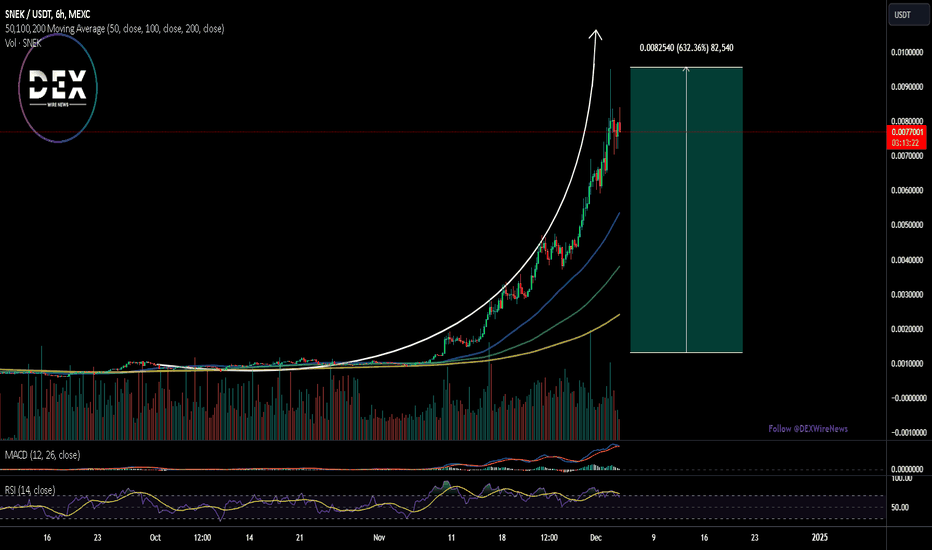Select the 50,100,200 Moving Average indicator legend

coord(115,29)
